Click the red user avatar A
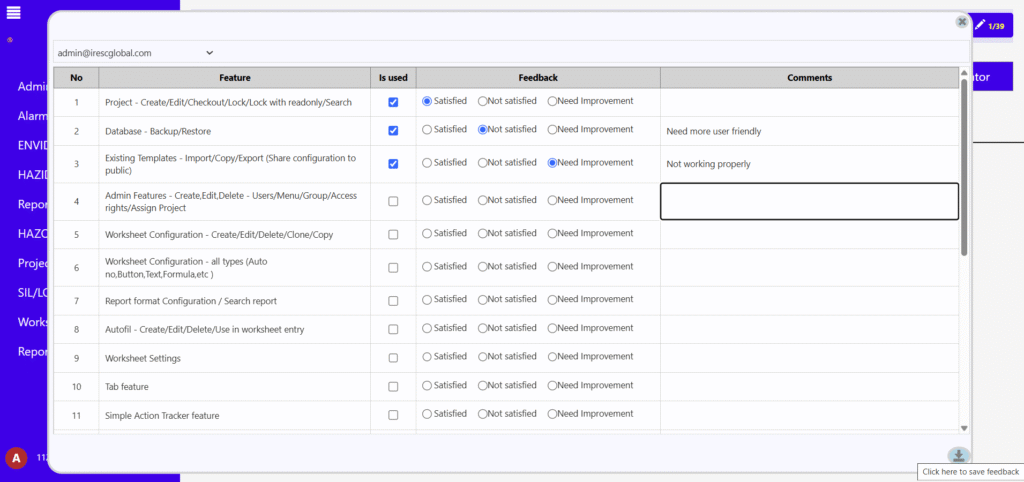The height and width of the screenshot is (482, 1024). [15, 457]
